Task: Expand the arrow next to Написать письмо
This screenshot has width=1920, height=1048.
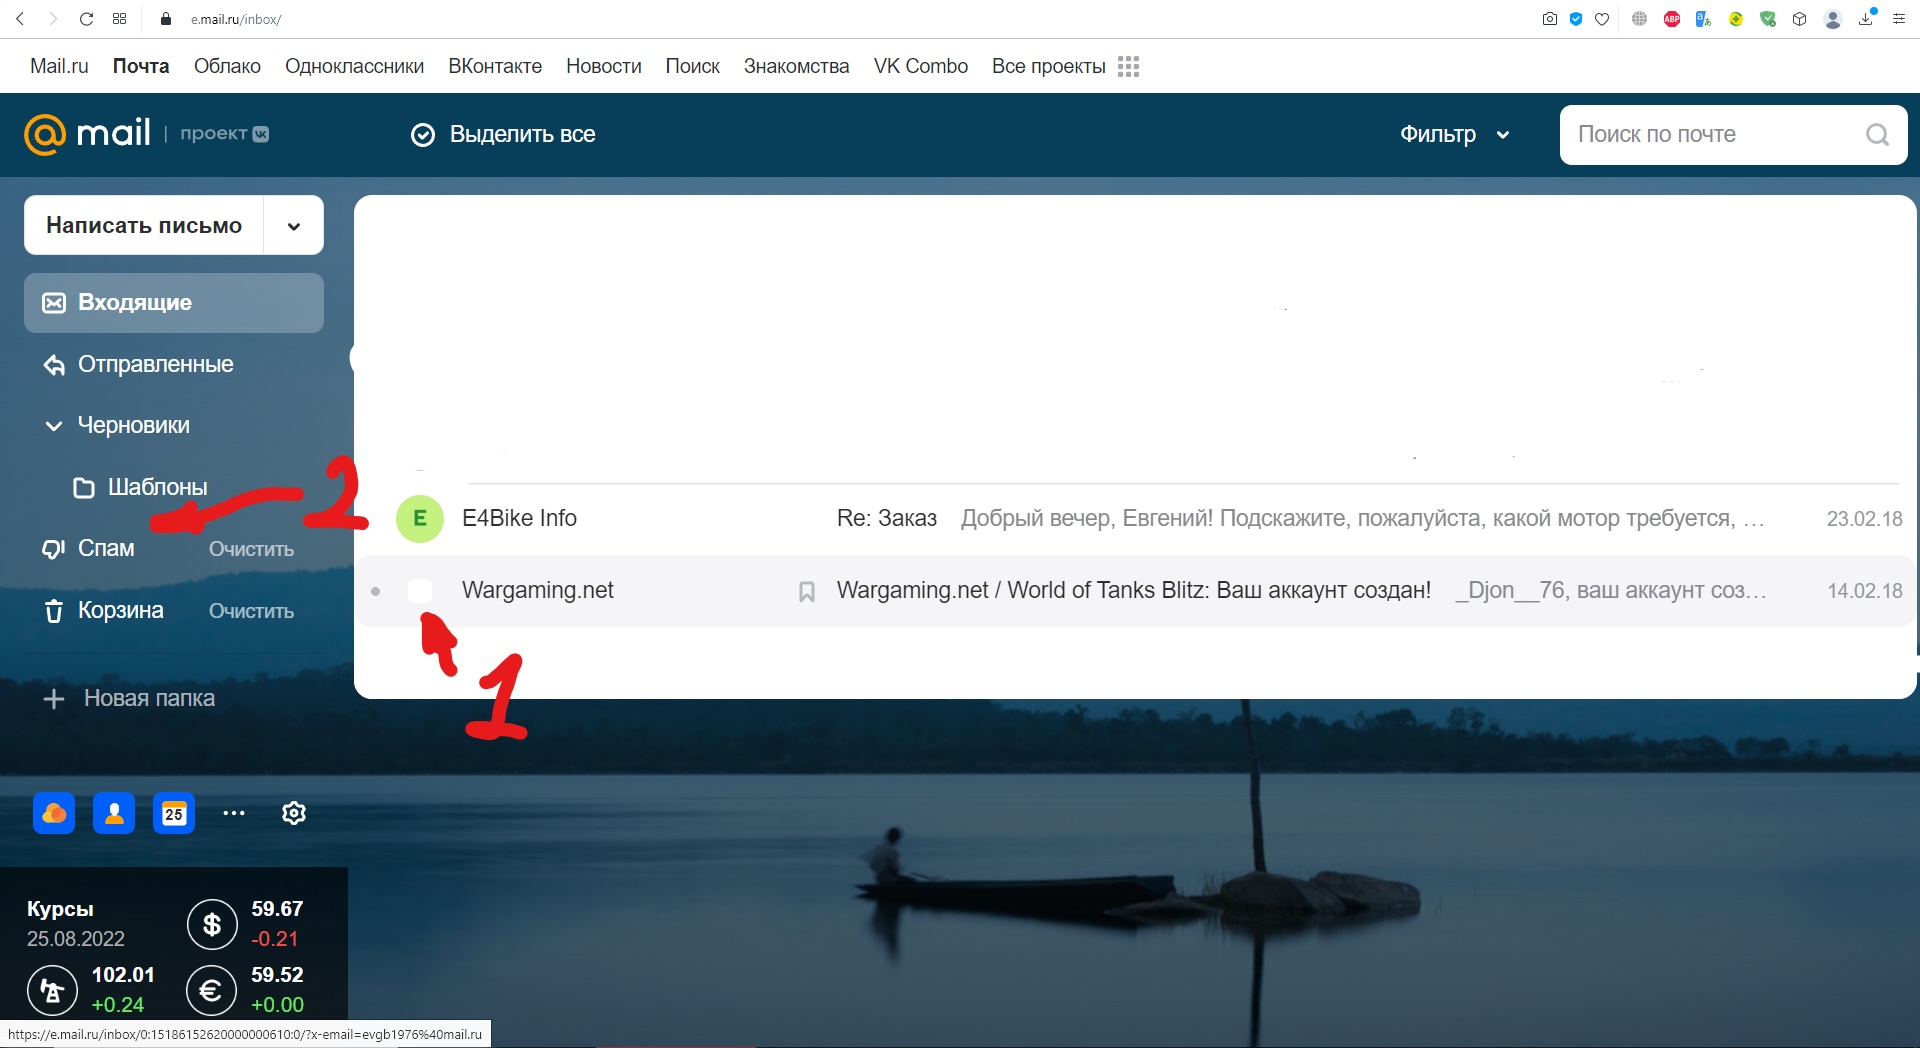Action: point(294,226)
